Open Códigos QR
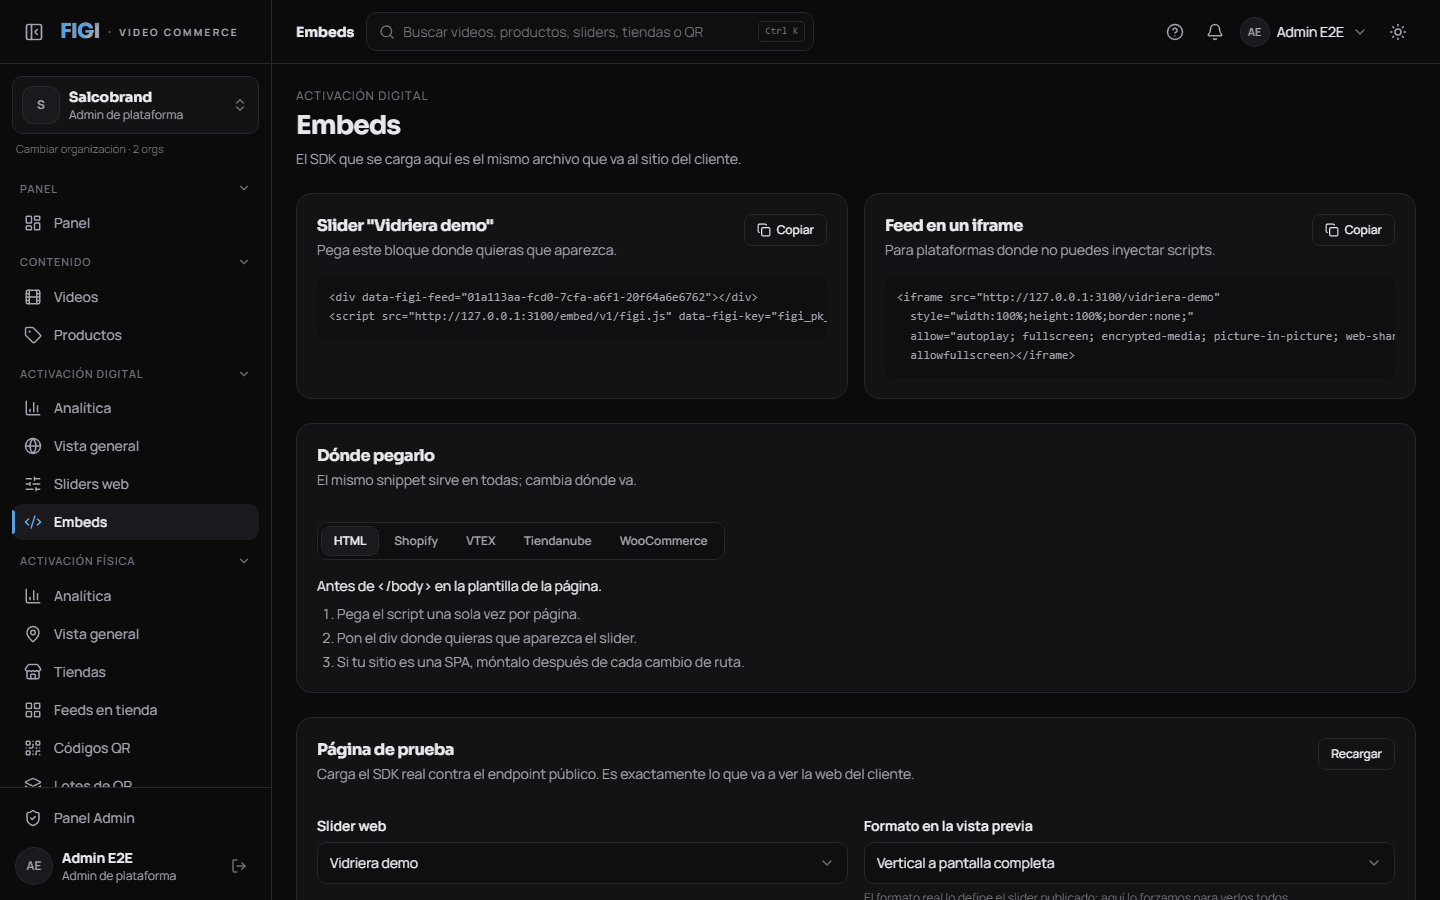 [x=135, y=748]
